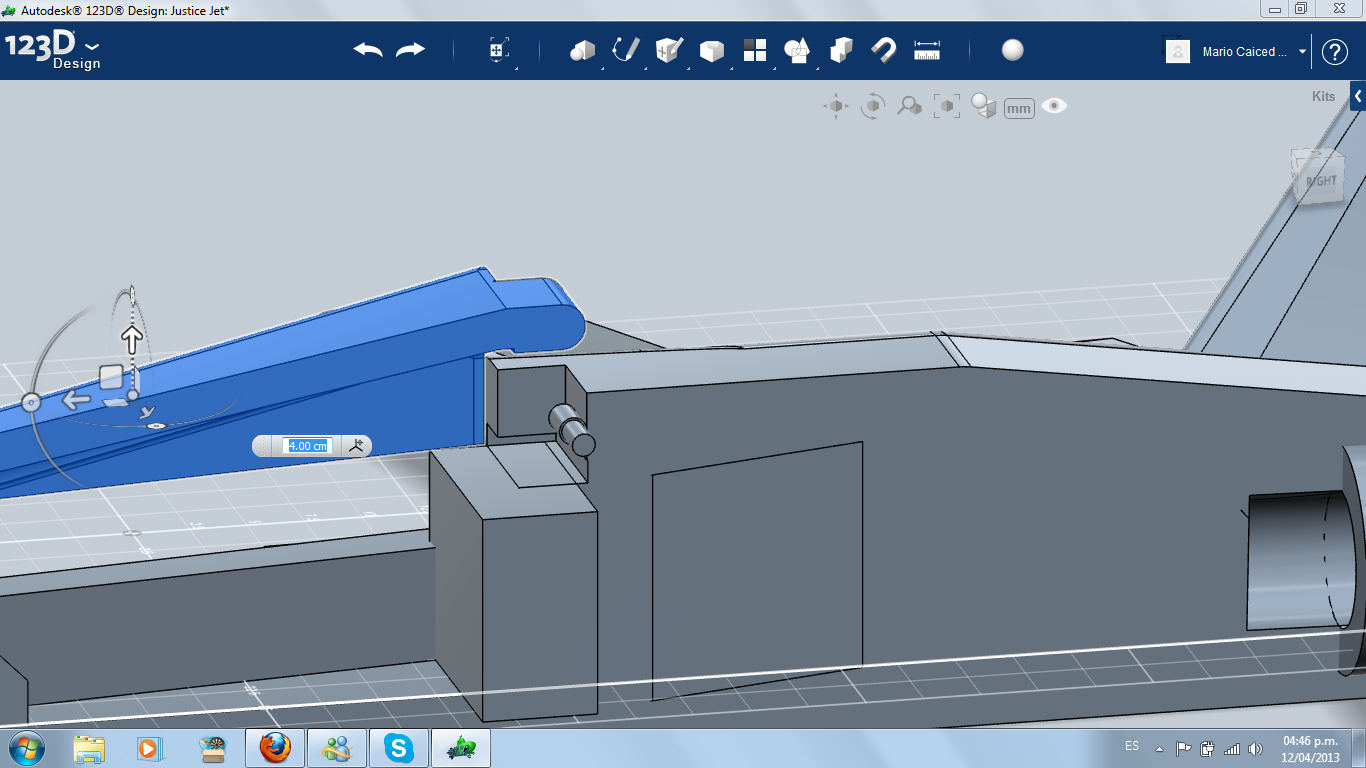Open Firefox from the taskbar
This screenshot has width=1366, height=768.
[x=275, y=748]
